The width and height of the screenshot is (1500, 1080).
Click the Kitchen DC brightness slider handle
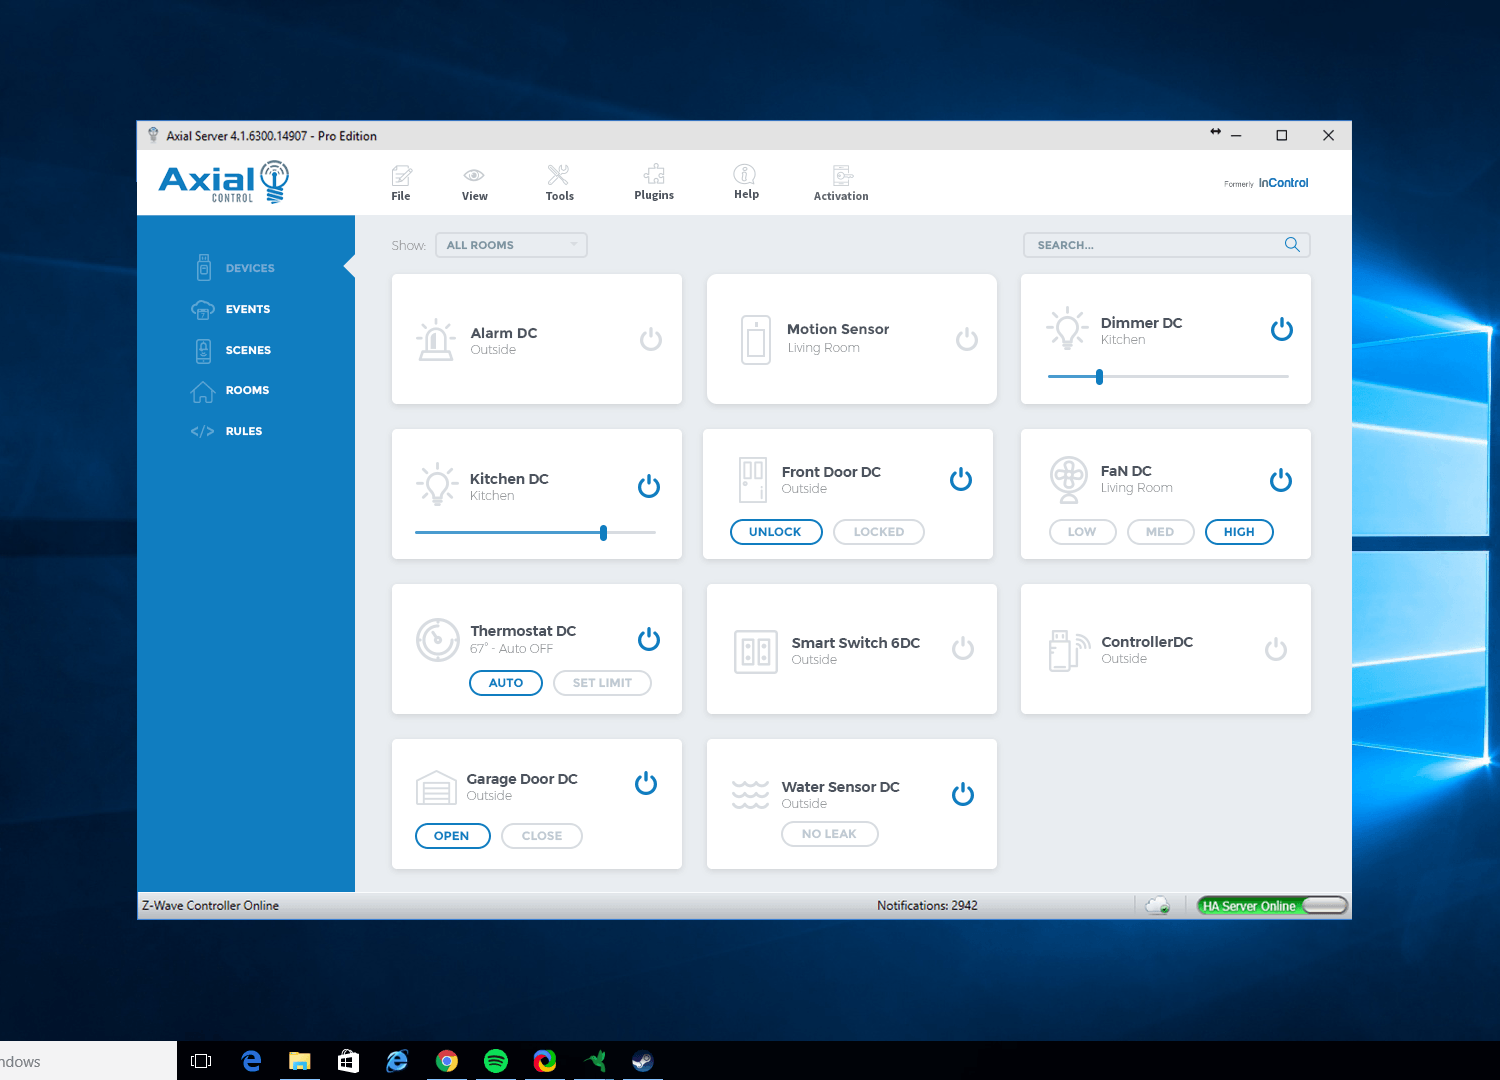click(x=603, y=533)
